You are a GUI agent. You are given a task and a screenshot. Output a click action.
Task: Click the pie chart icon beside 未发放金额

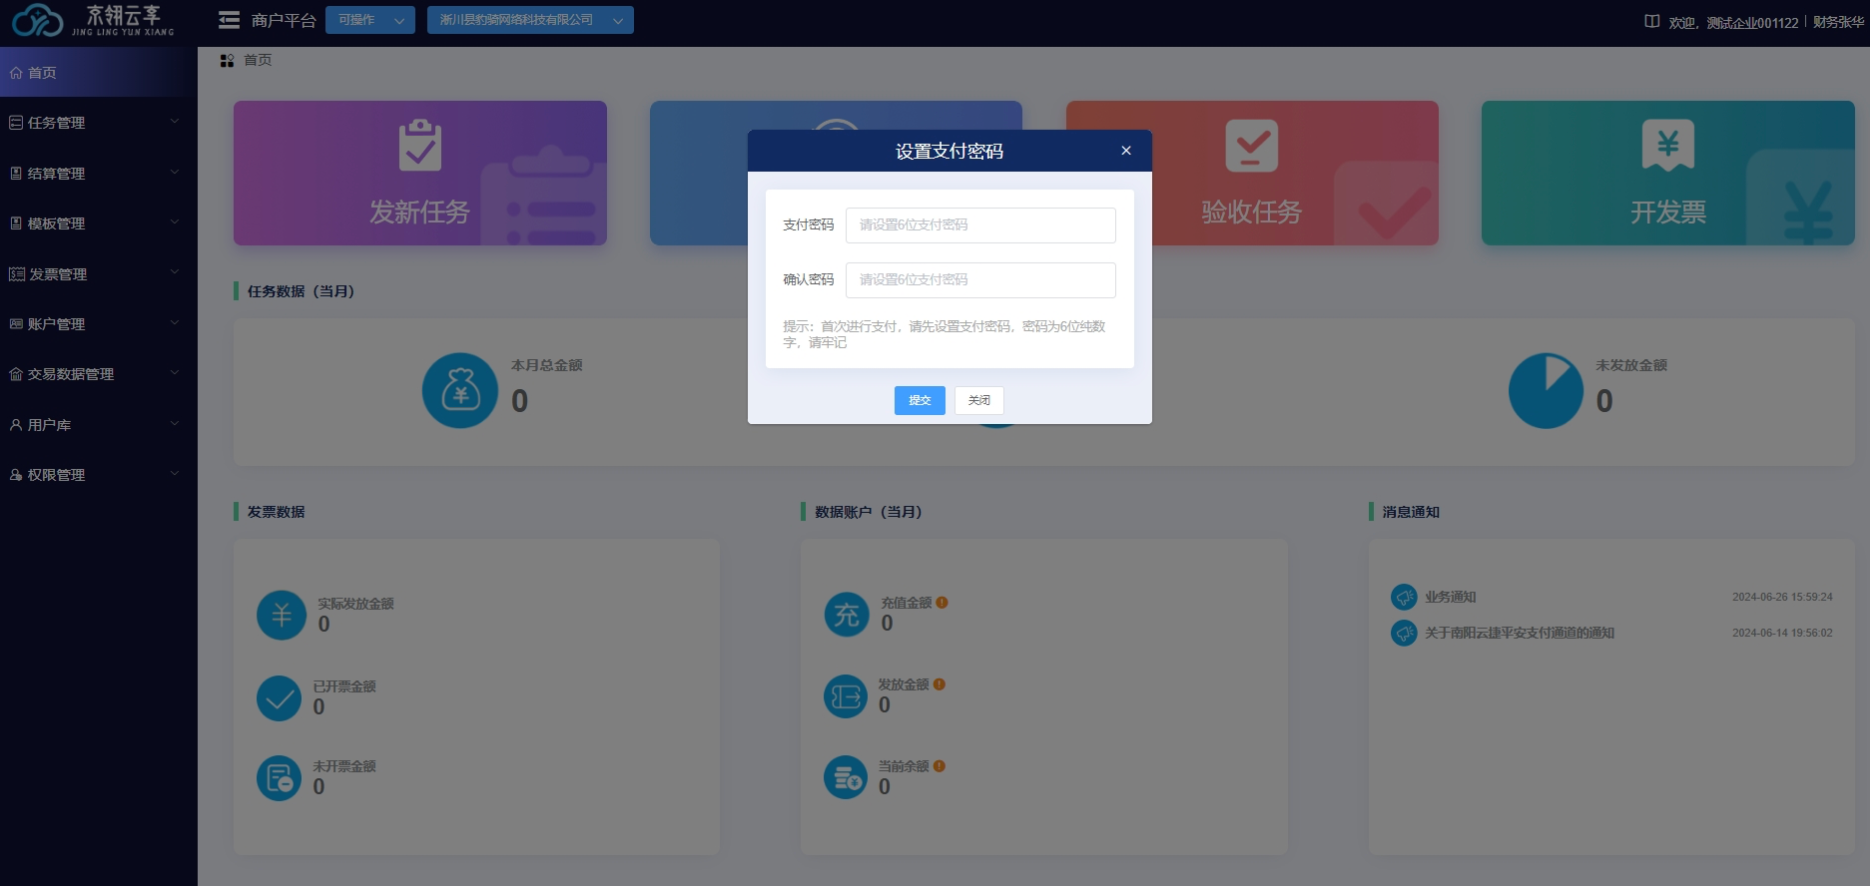point(1545,391)
